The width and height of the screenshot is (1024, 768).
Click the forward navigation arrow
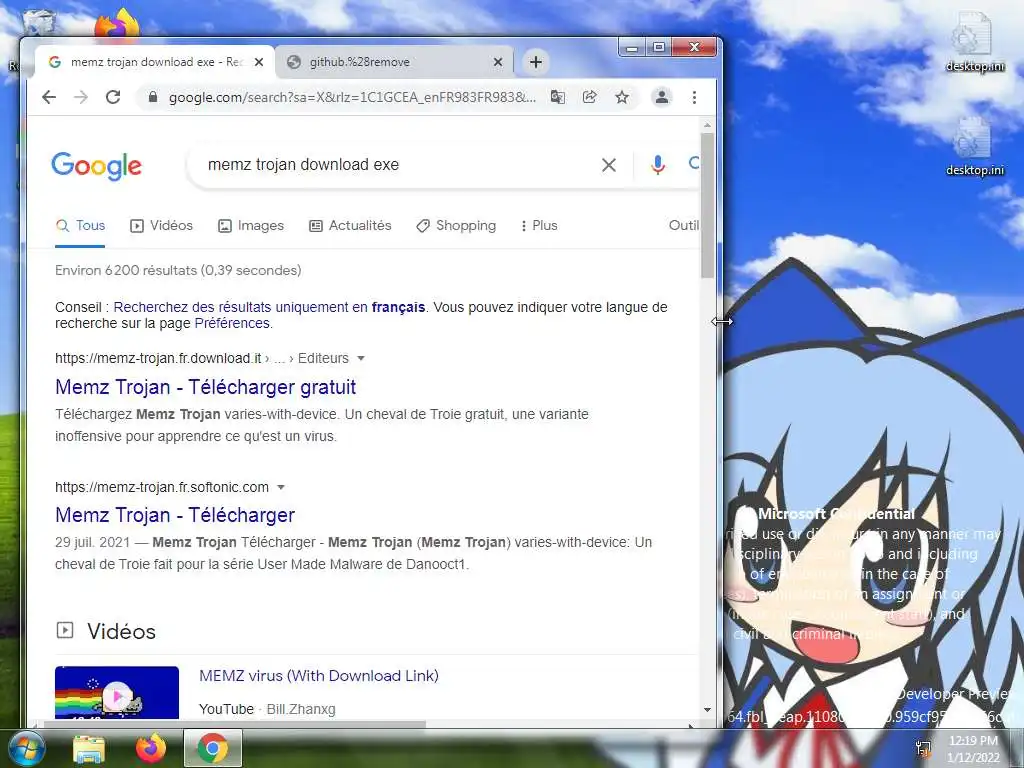pyautogui.click(x=80, y=97)
